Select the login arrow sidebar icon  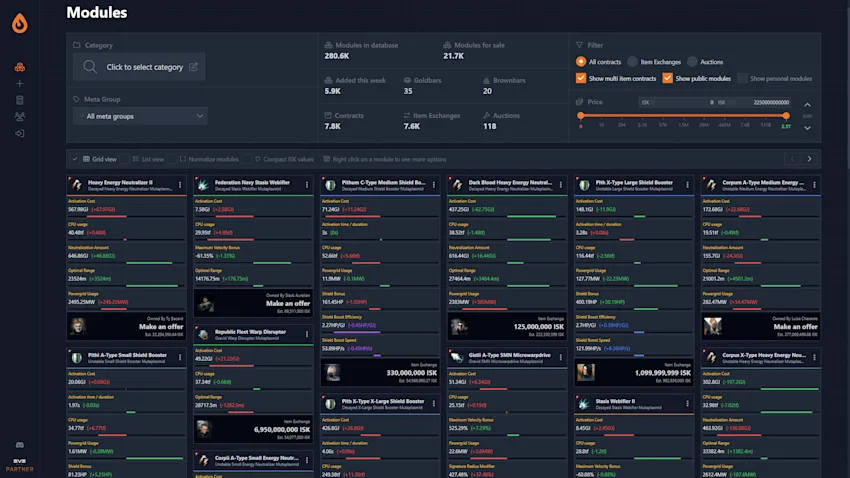coord(20,133)
